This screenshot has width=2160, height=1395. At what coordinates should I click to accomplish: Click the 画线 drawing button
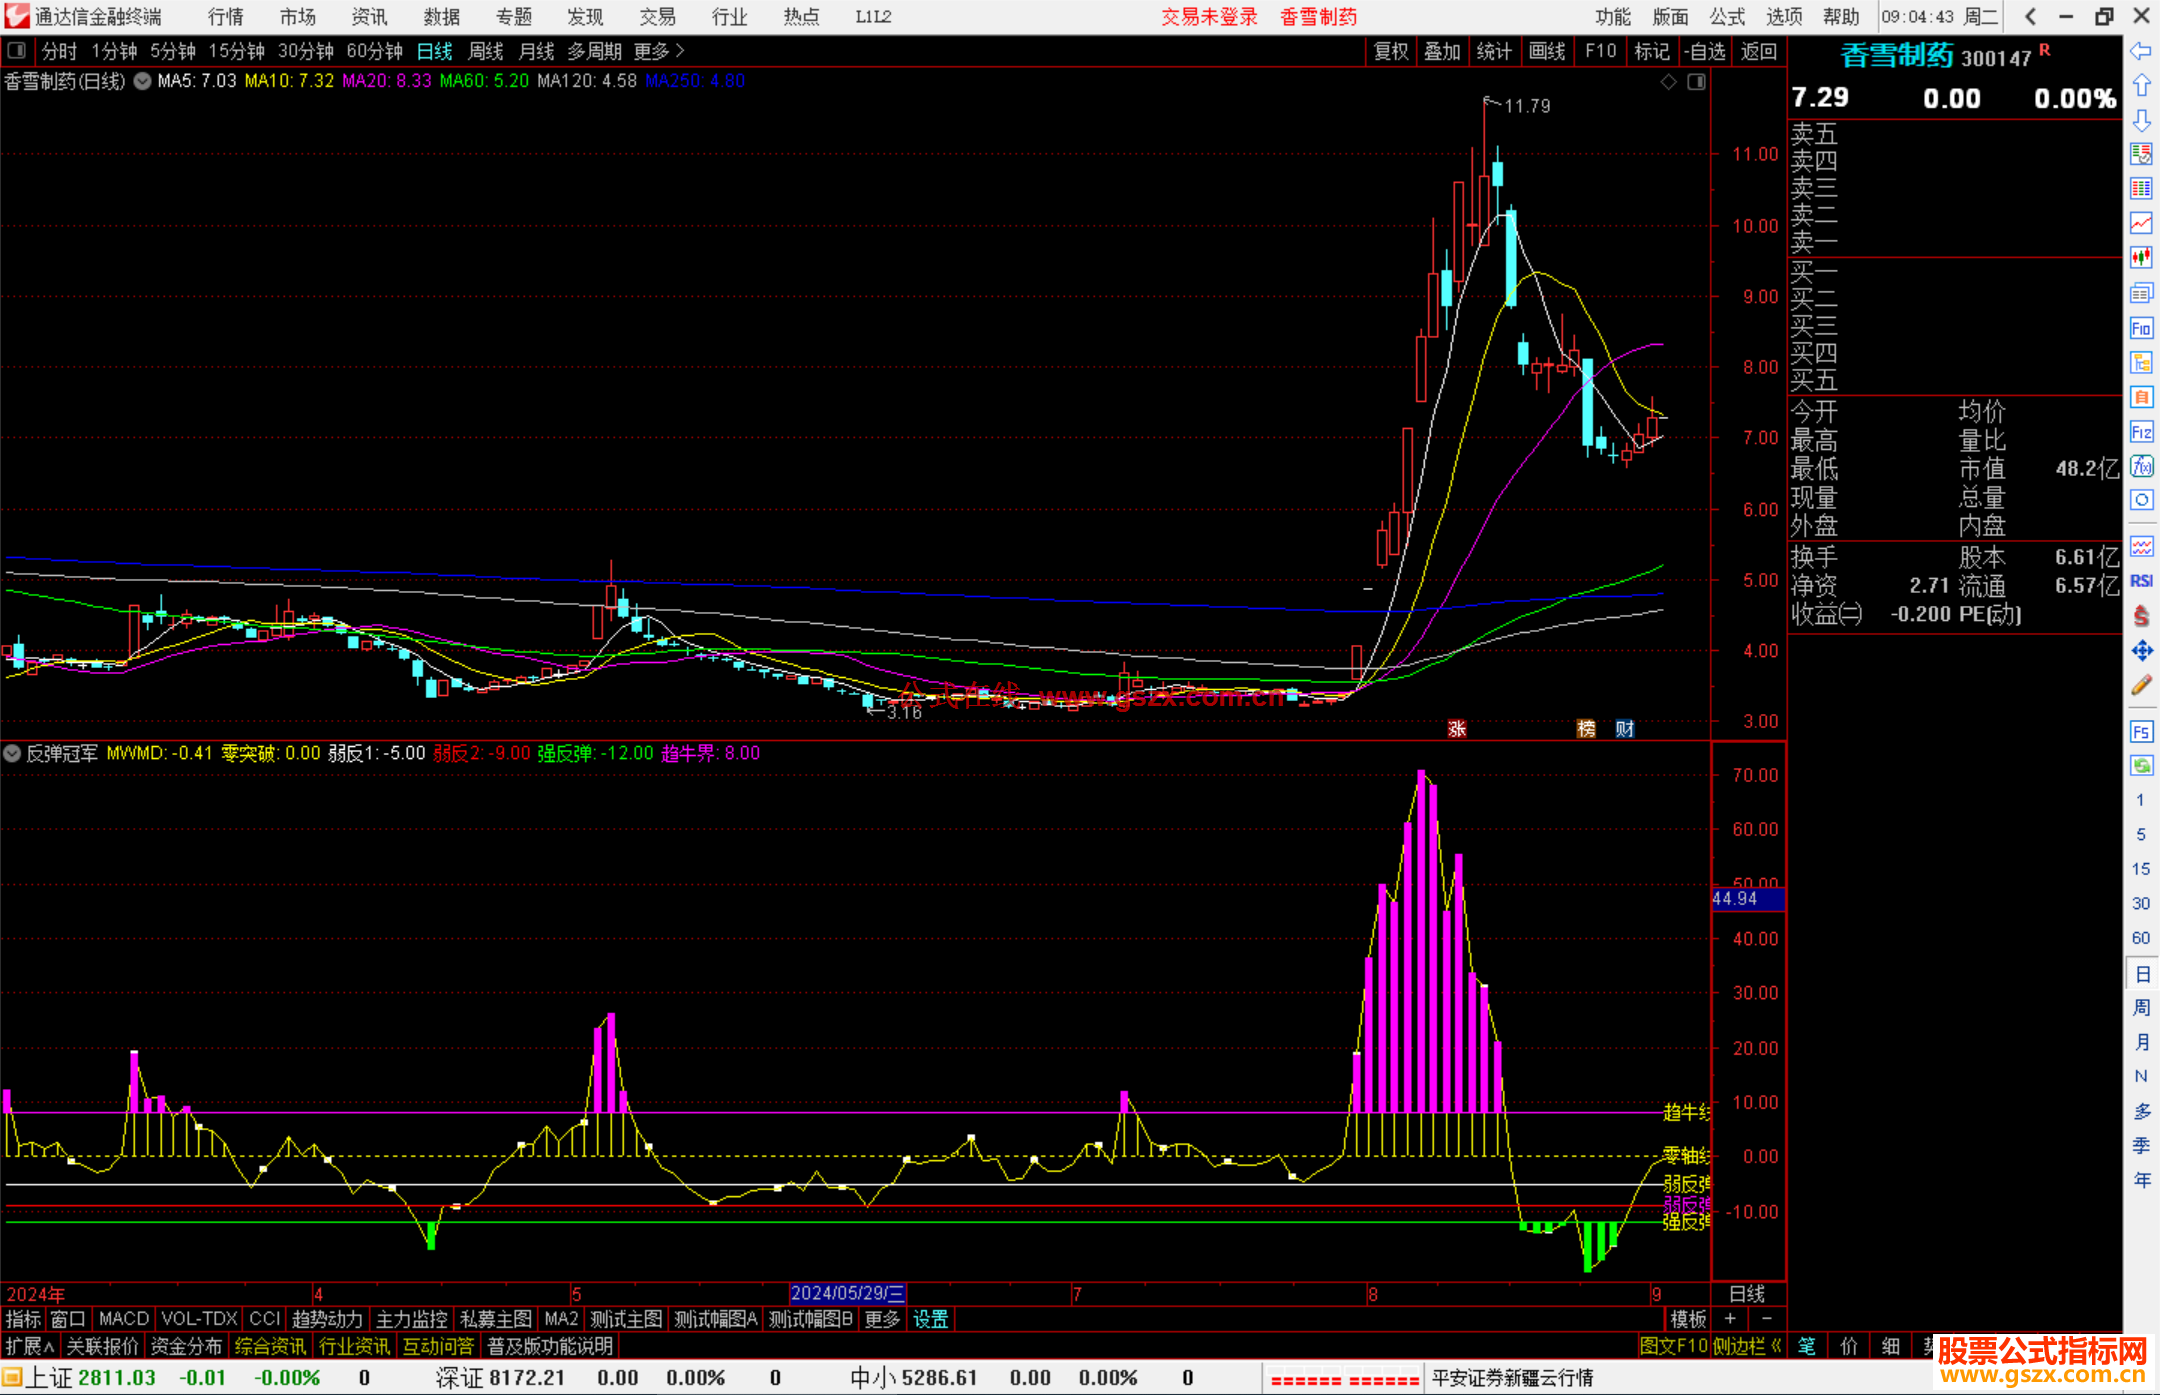coord(1546,51)
